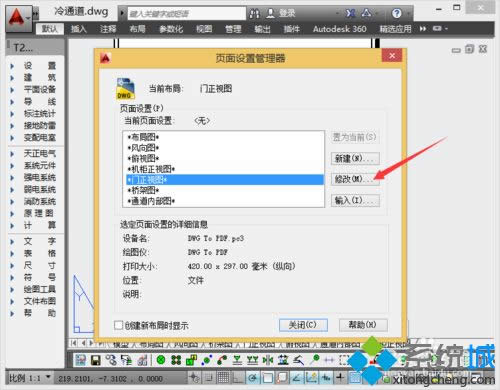Click the 输入(I)... button
The height and width of the screenshot is (390, 500).
pyautogui.click(x=355, y=200)
